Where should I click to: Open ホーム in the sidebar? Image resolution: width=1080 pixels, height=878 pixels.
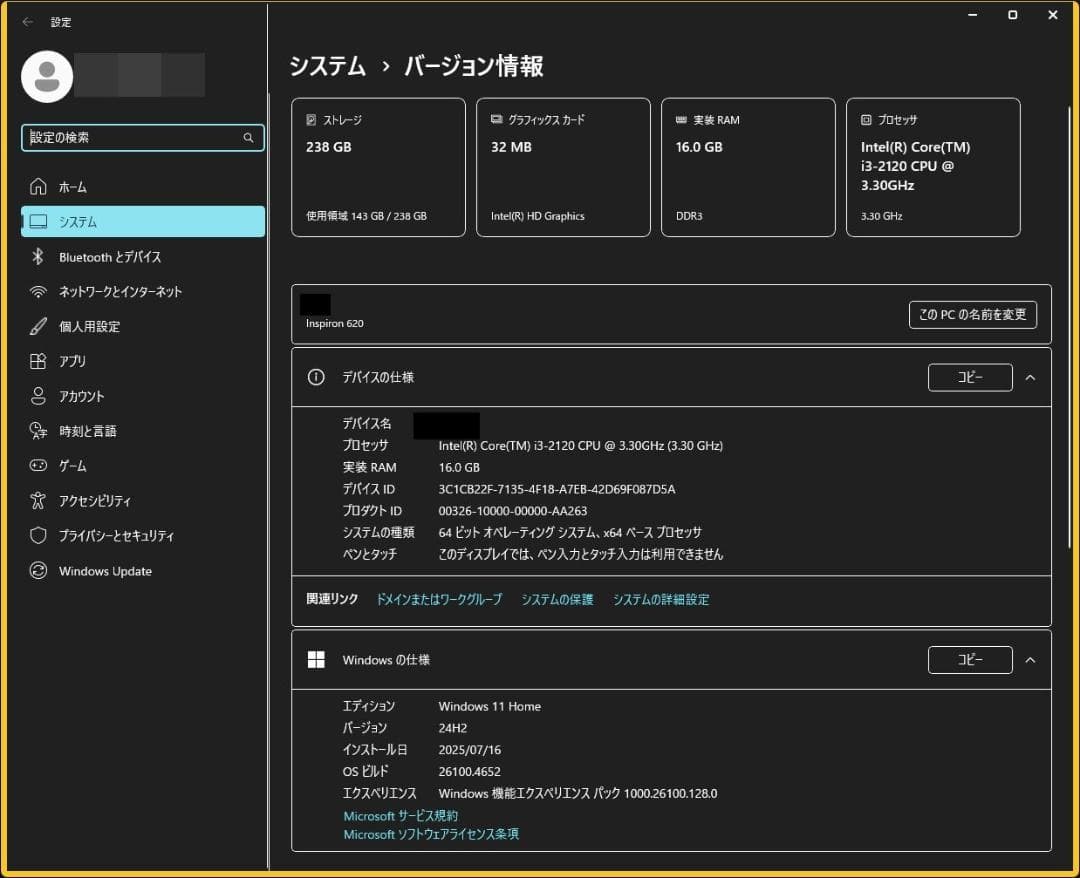[x=143, y=187]
